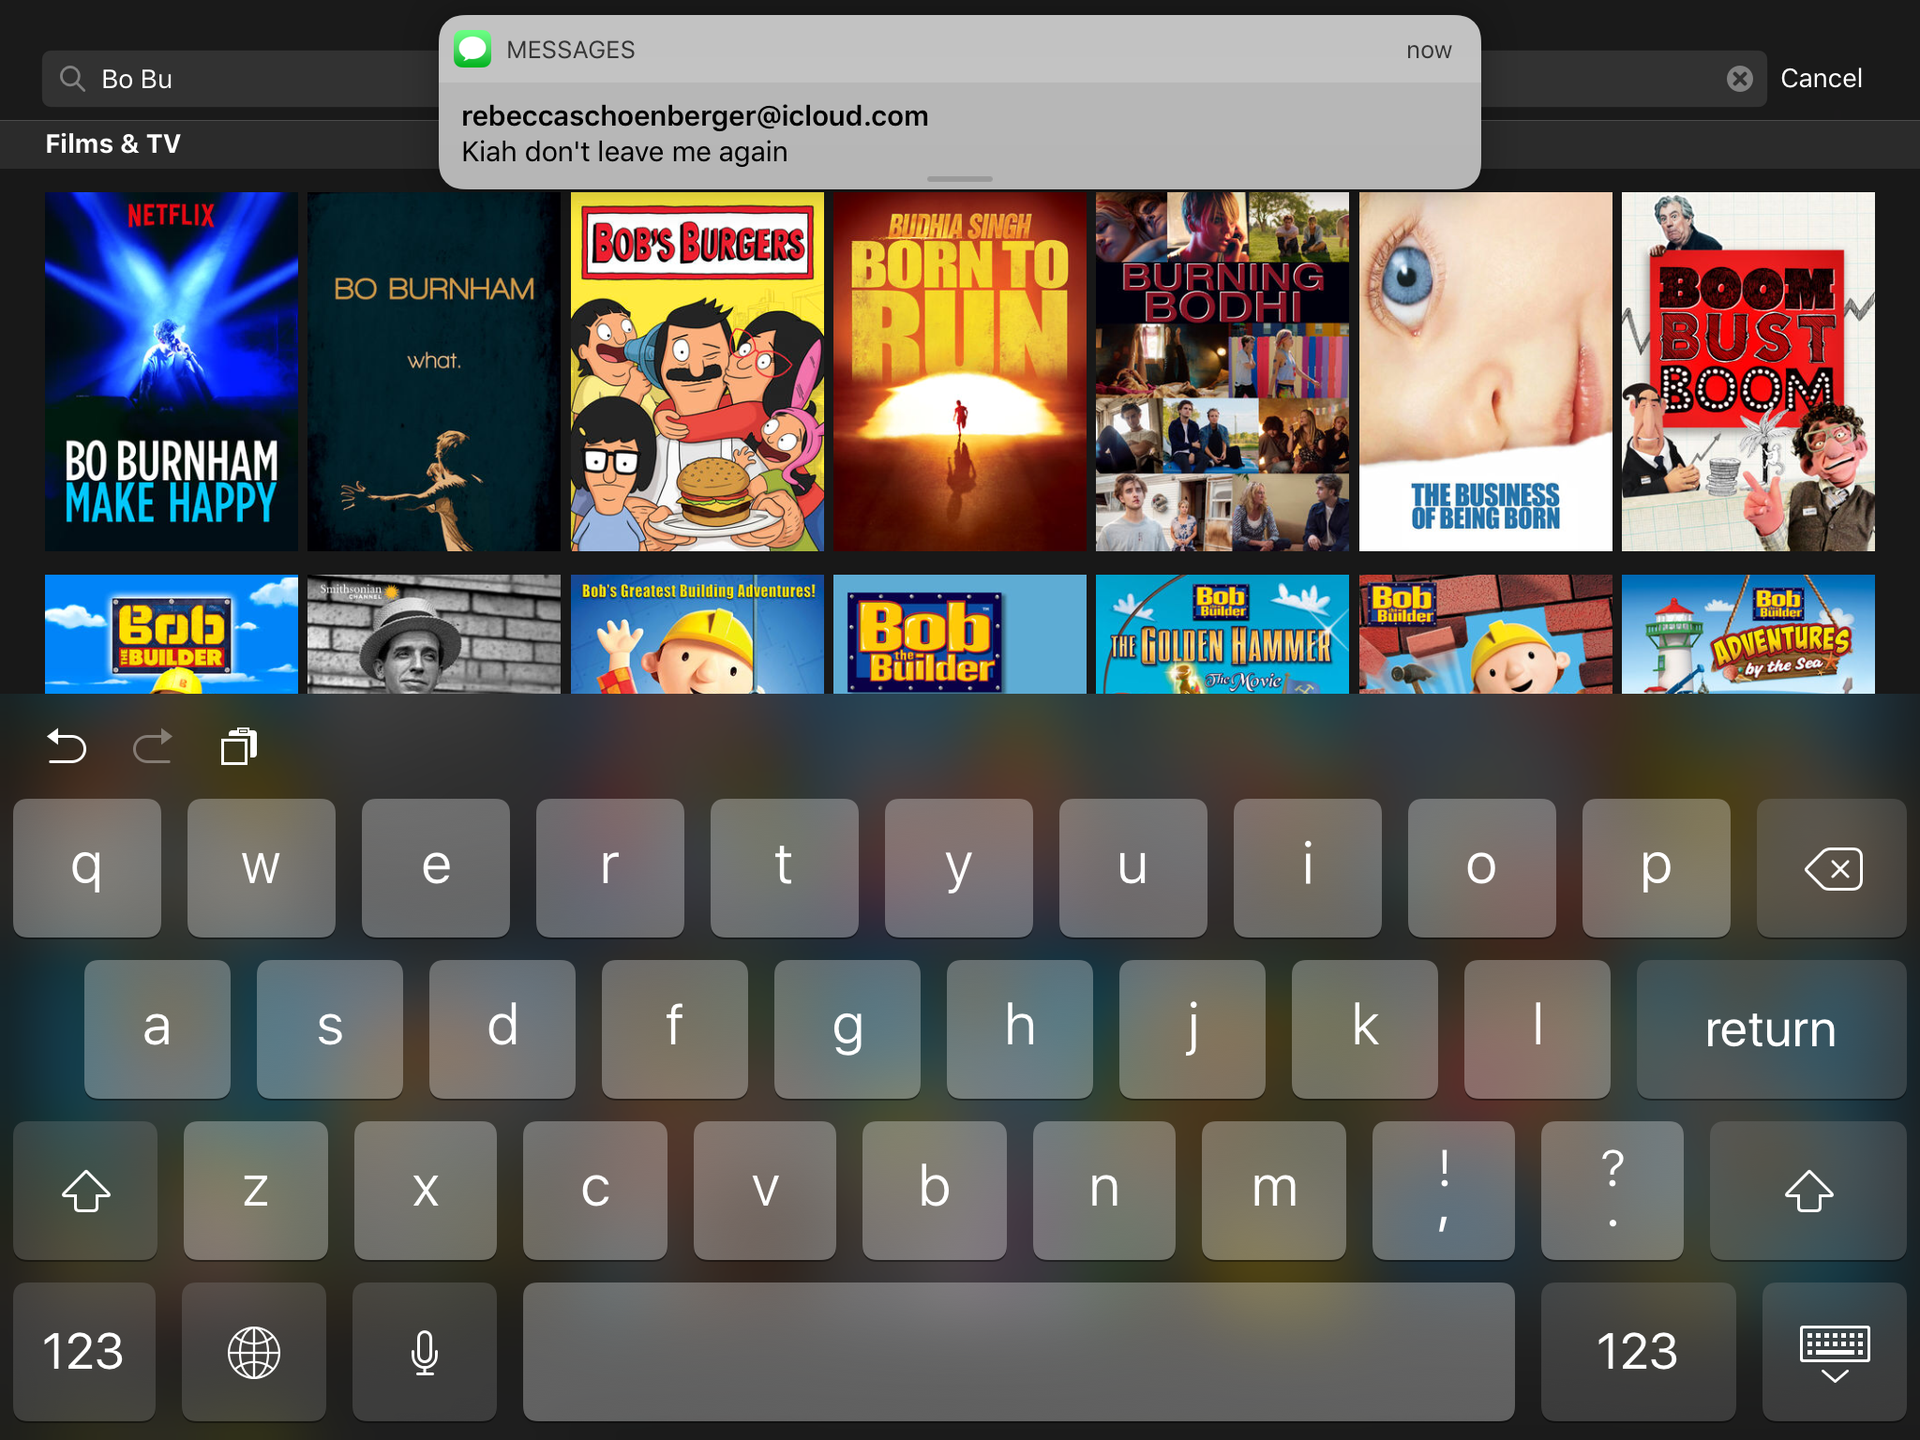The image size is (1920, 1440).
Task: Focus the Bo Bu search field
Action: coord(904,79)
